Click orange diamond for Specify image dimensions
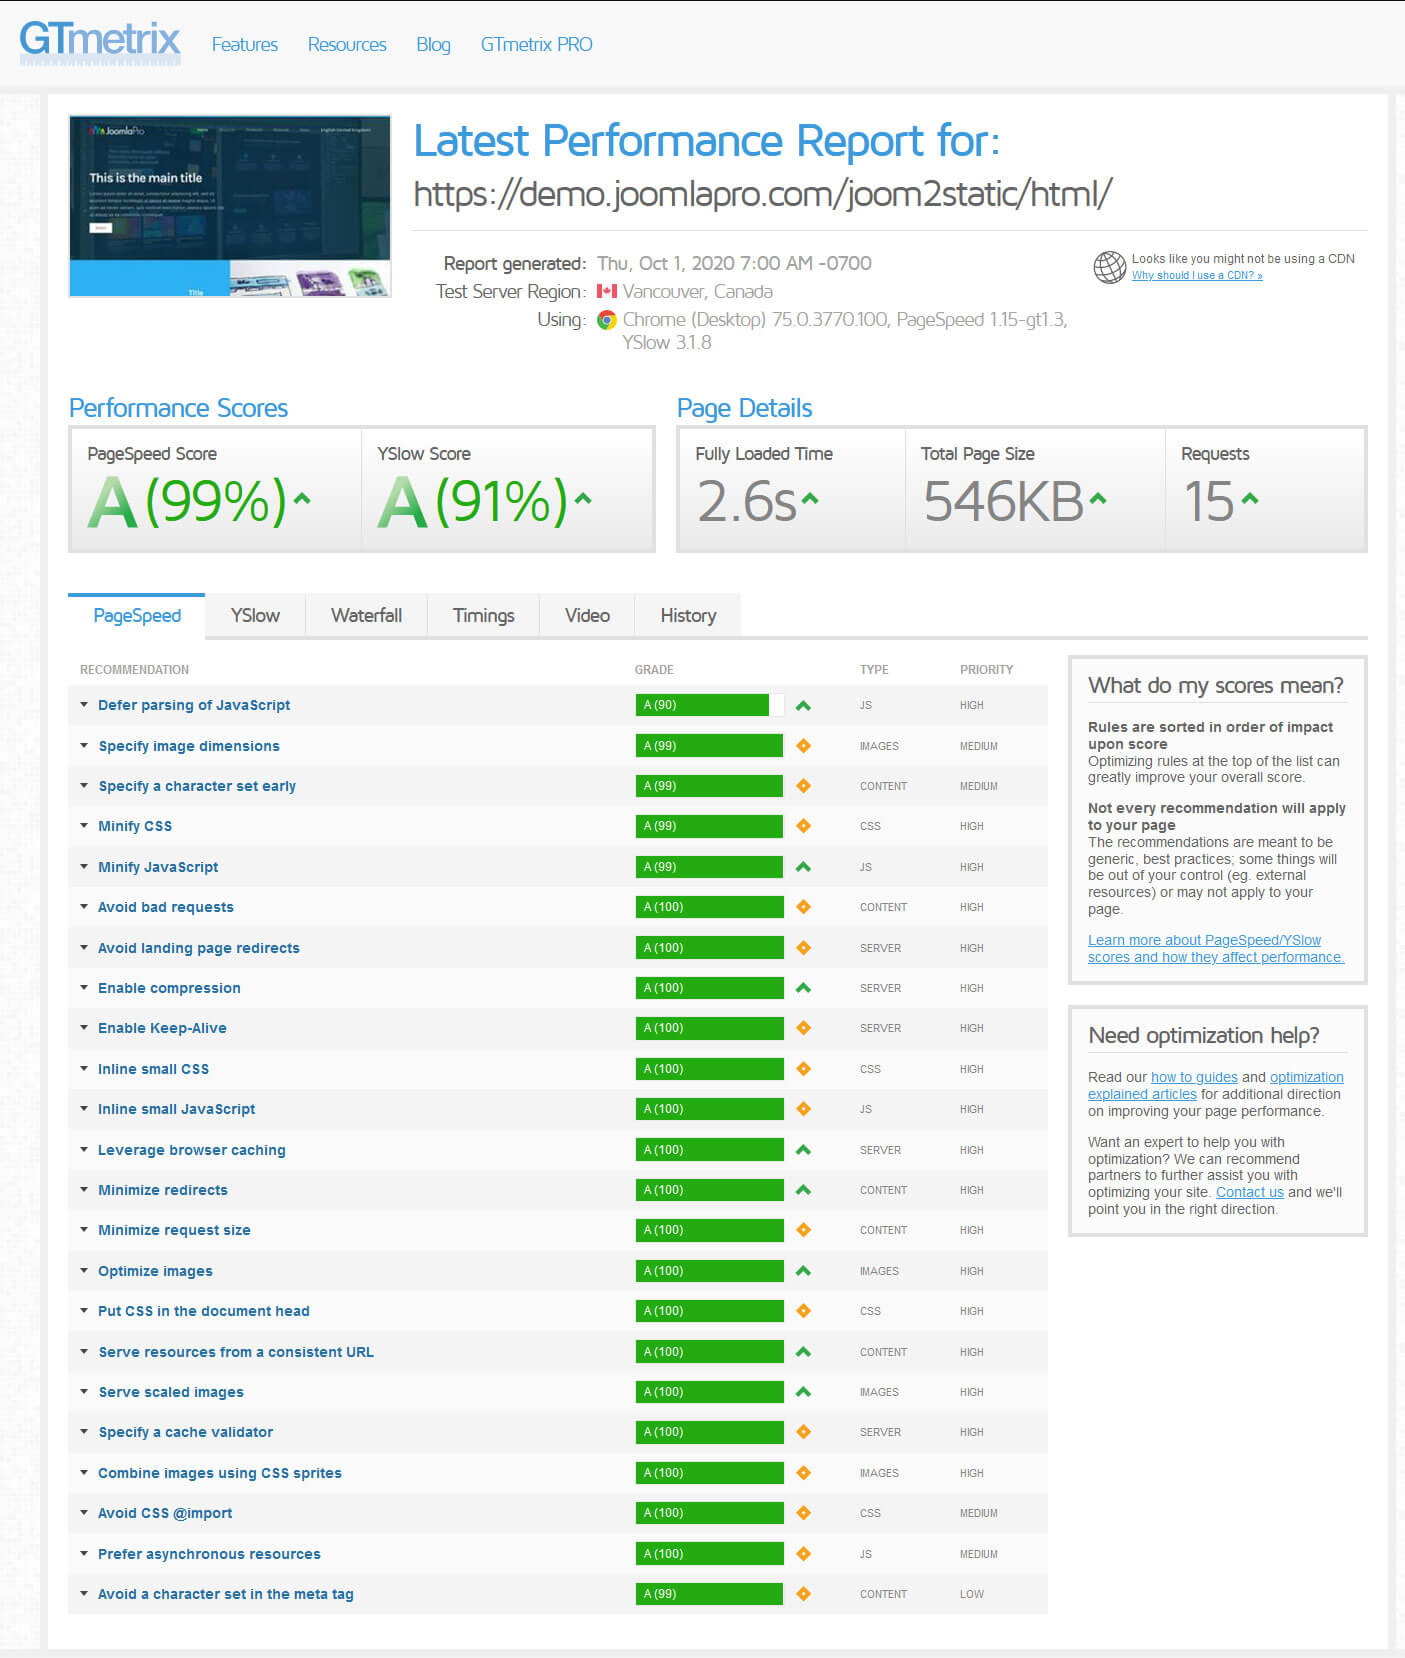 tap(803, 746)
